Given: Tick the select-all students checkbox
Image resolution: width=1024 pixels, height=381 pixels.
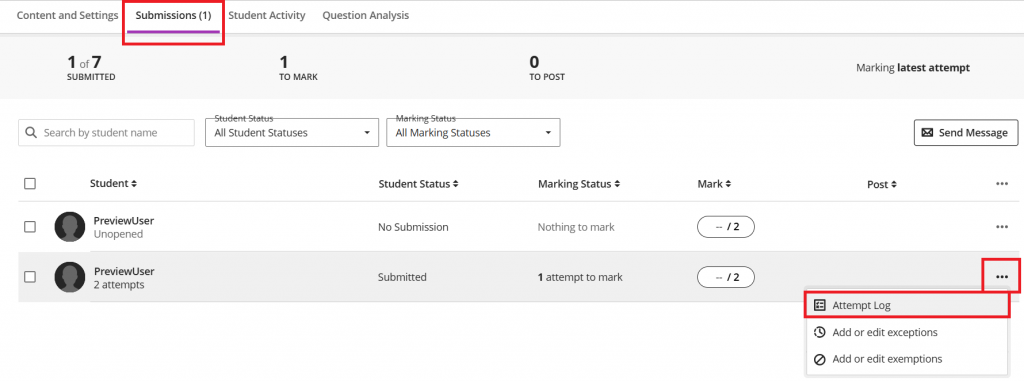Looking at the screenshot, I should tap(30, 184).
